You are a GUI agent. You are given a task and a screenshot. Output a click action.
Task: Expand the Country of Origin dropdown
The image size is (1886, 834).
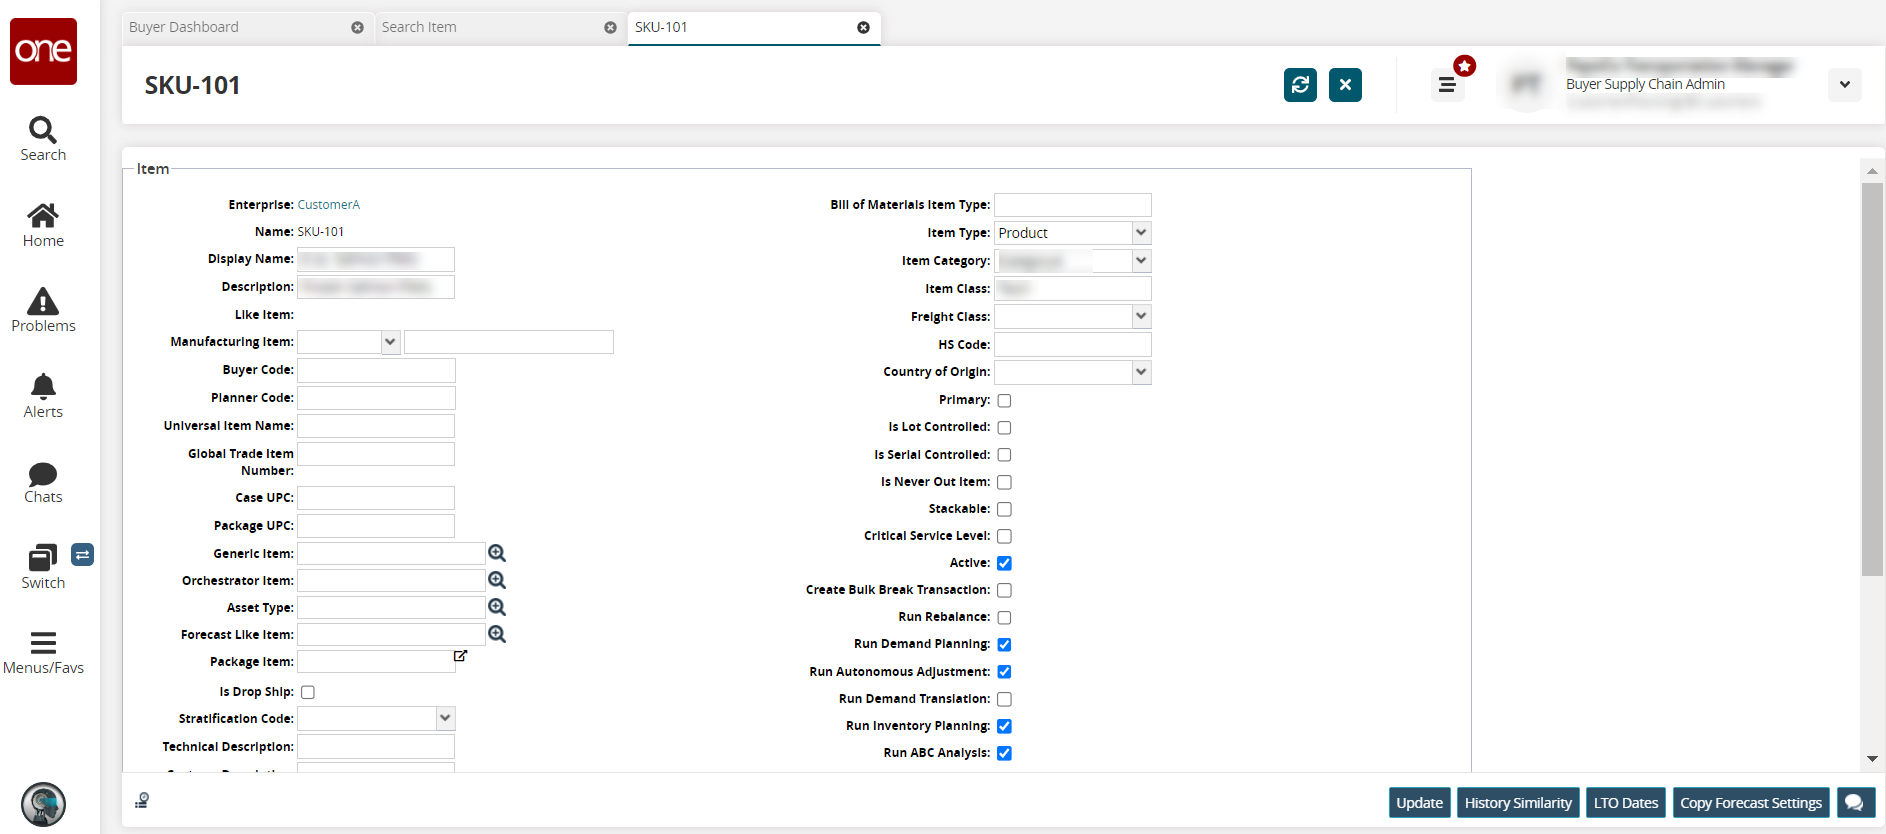tap(1141, 372)
